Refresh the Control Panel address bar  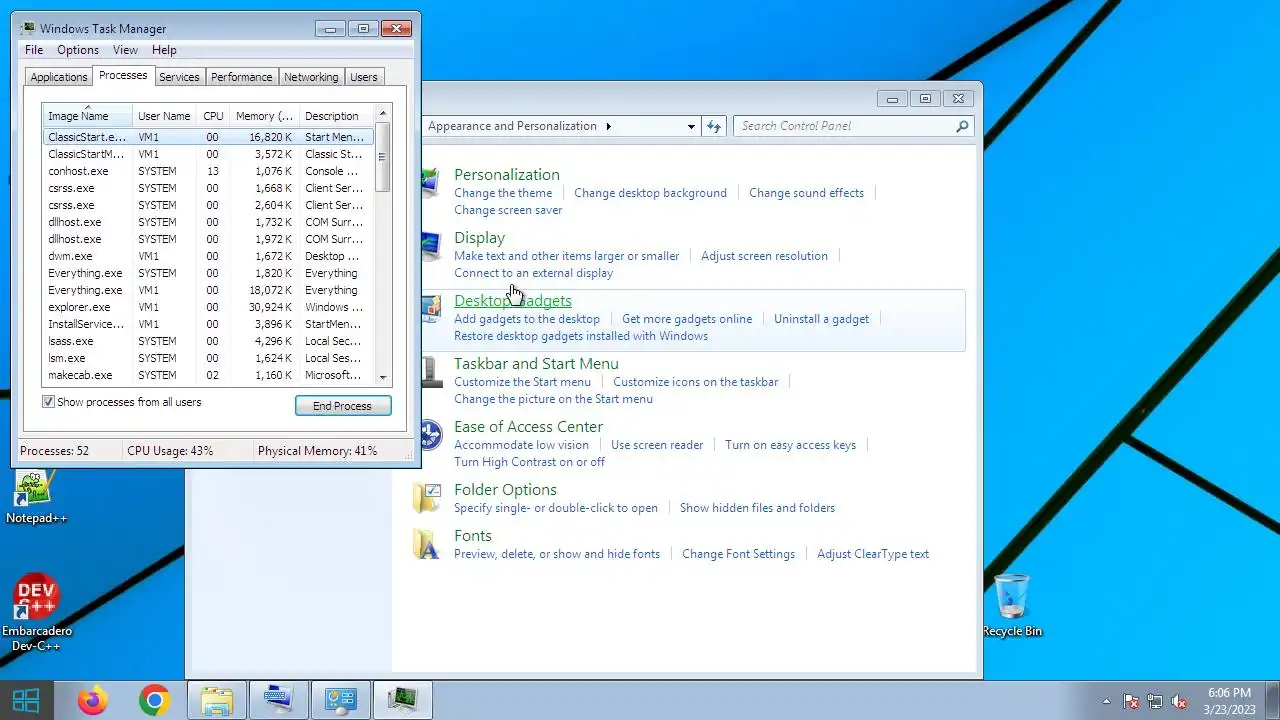[x=713, y=126]
